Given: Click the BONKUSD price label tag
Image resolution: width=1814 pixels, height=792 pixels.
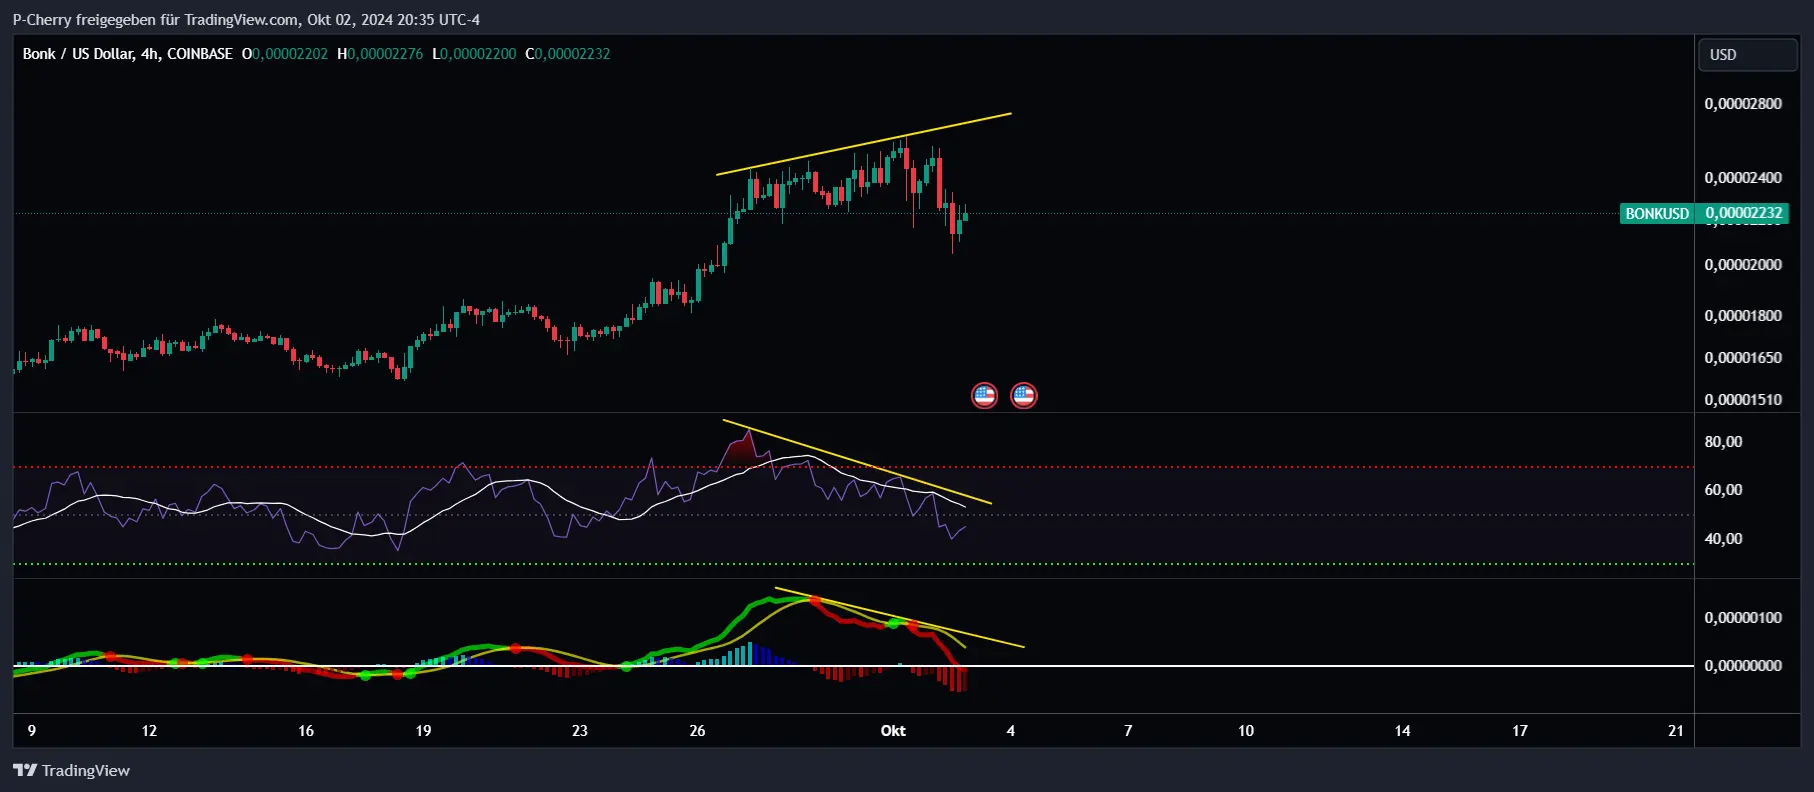Looking at the screenshot, I should 1657,213.
